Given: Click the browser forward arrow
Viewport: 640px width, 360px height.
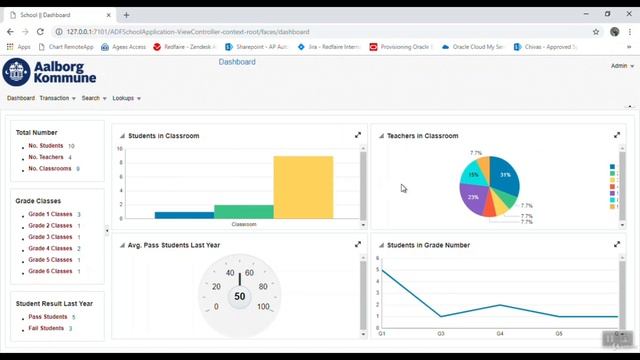Looking at the screenshot, I should pyautogui.click(x=25, y=32).
